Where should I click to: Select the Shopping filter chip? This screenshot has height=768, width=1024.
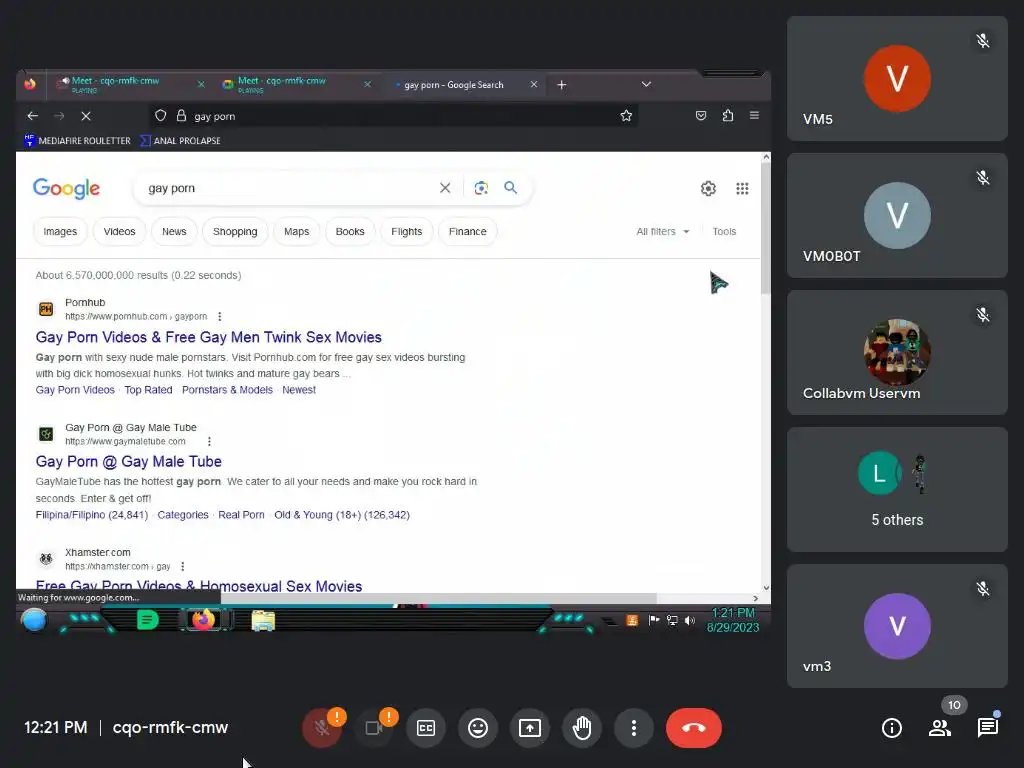pyautogui.click(x=235, y=232)
